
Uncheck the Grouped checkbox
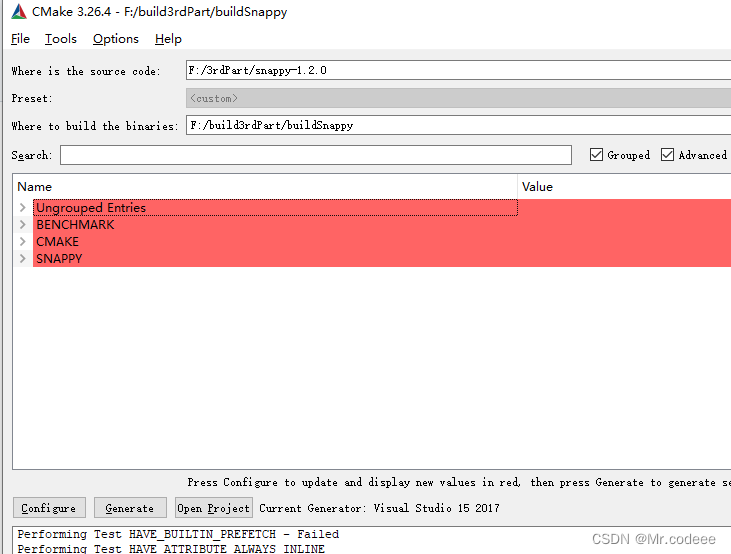596,154
